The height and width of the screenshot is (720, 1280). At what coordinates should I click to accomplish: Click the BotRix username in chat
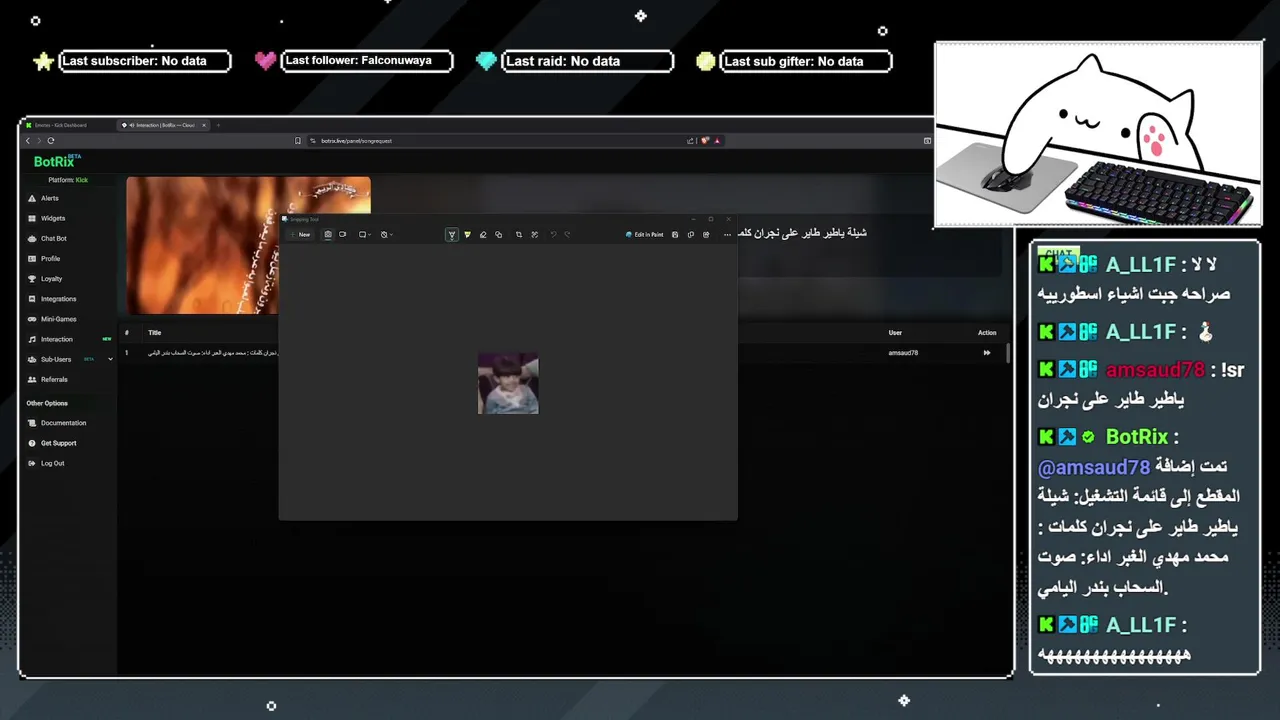[x=1137, y=437]
